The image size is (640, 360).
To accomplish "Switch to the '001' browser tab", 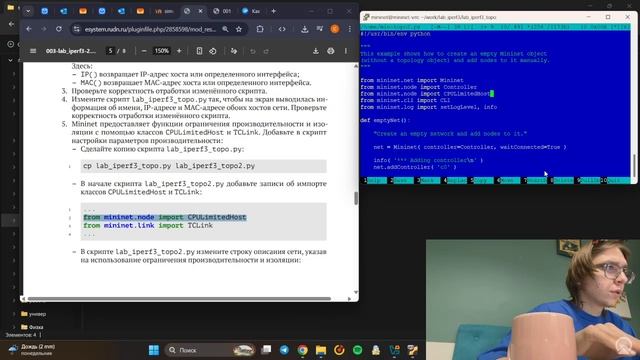I will pos(222,11).
